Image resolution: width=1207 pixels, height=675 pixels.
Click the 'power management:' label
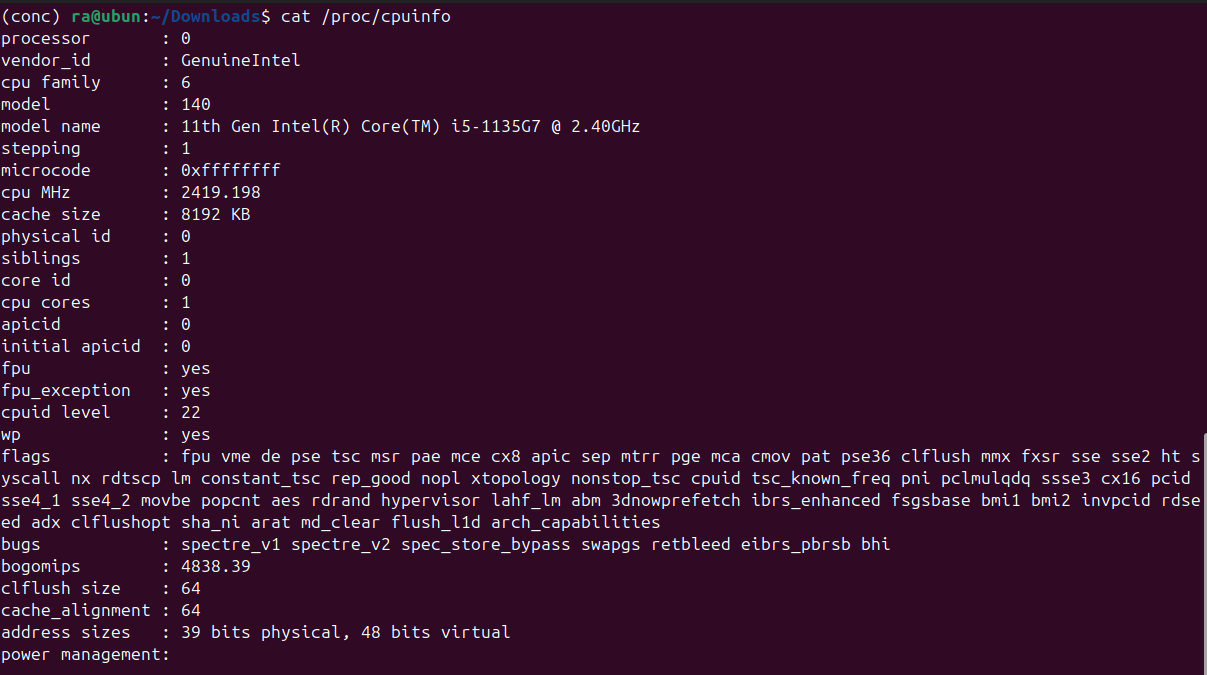(85, 654)
